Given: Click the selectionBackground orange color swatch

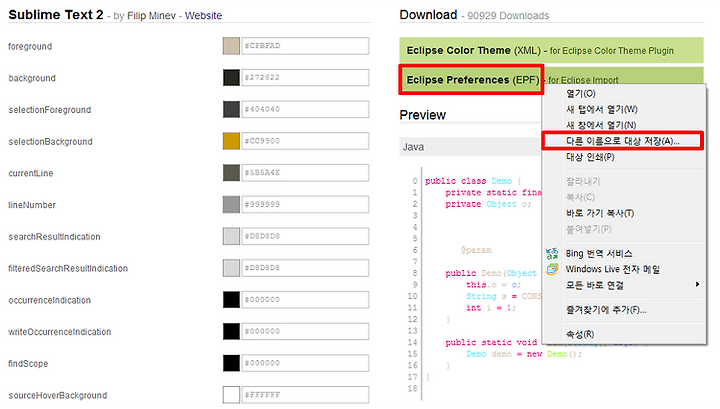Looking at the screenshot, I should click(231, 141).
